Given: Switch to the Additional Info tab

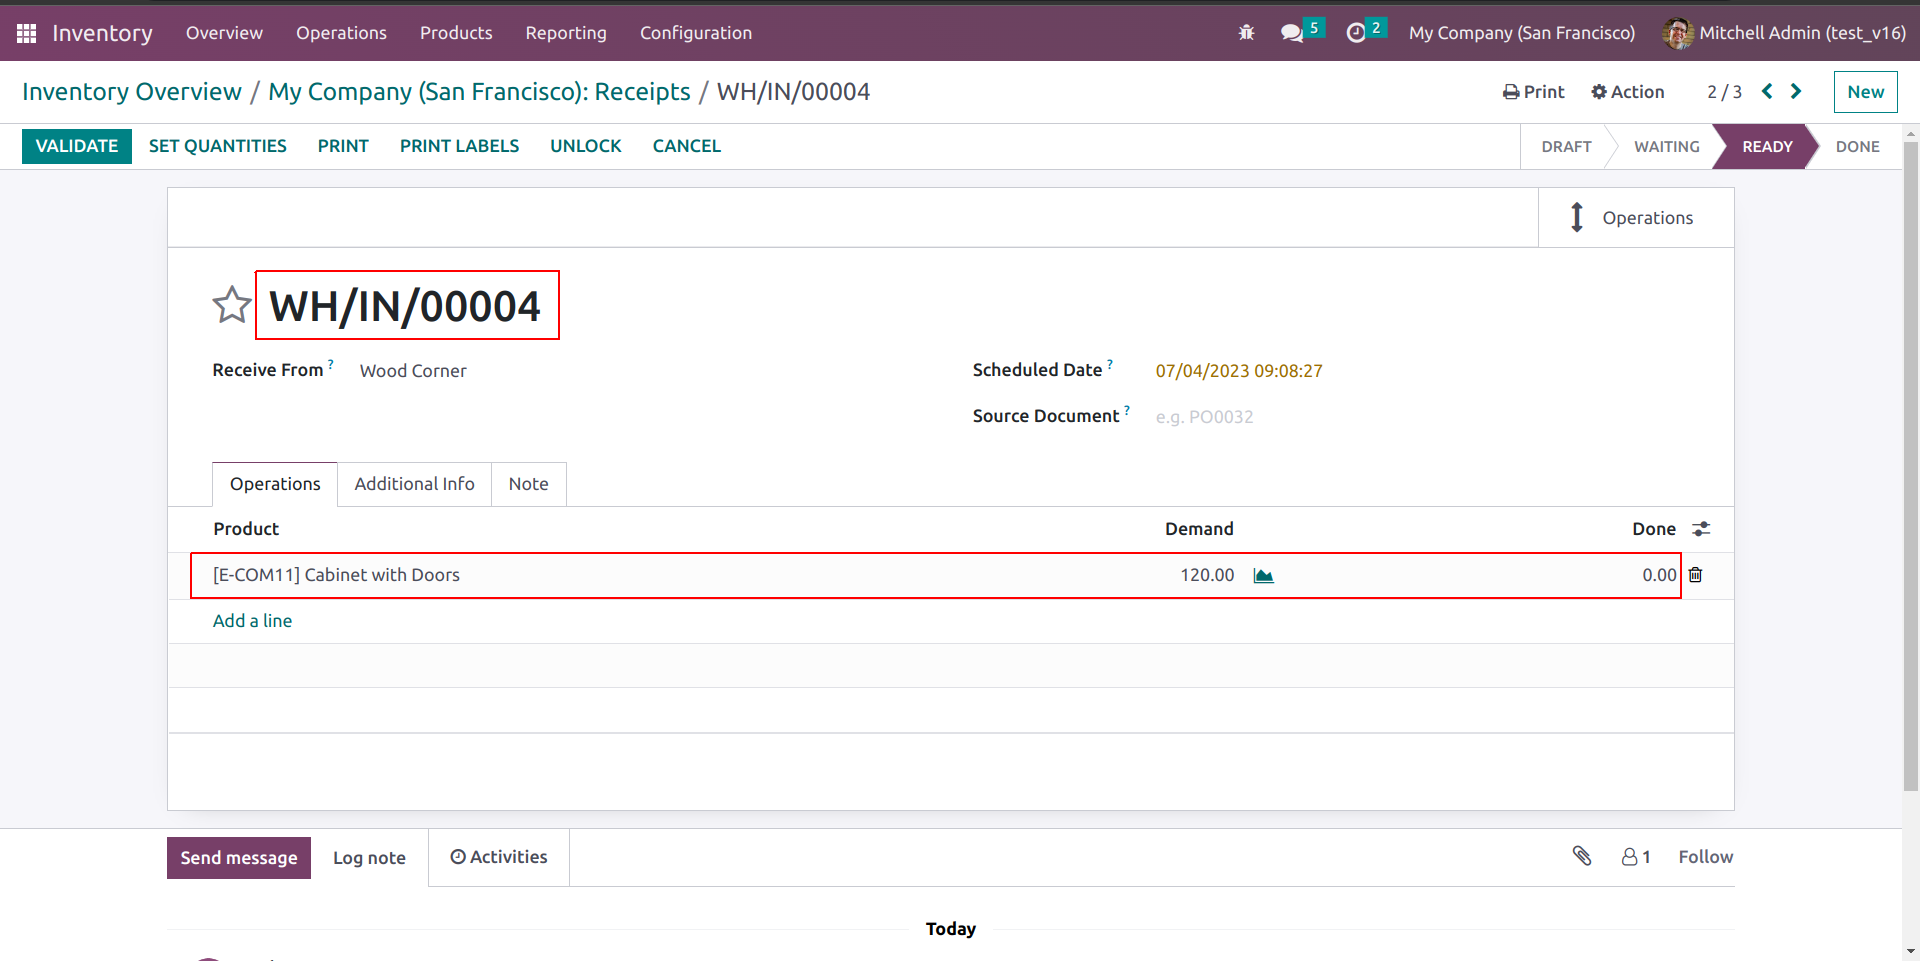Looking at the screenshot, I should click(414, 484).
